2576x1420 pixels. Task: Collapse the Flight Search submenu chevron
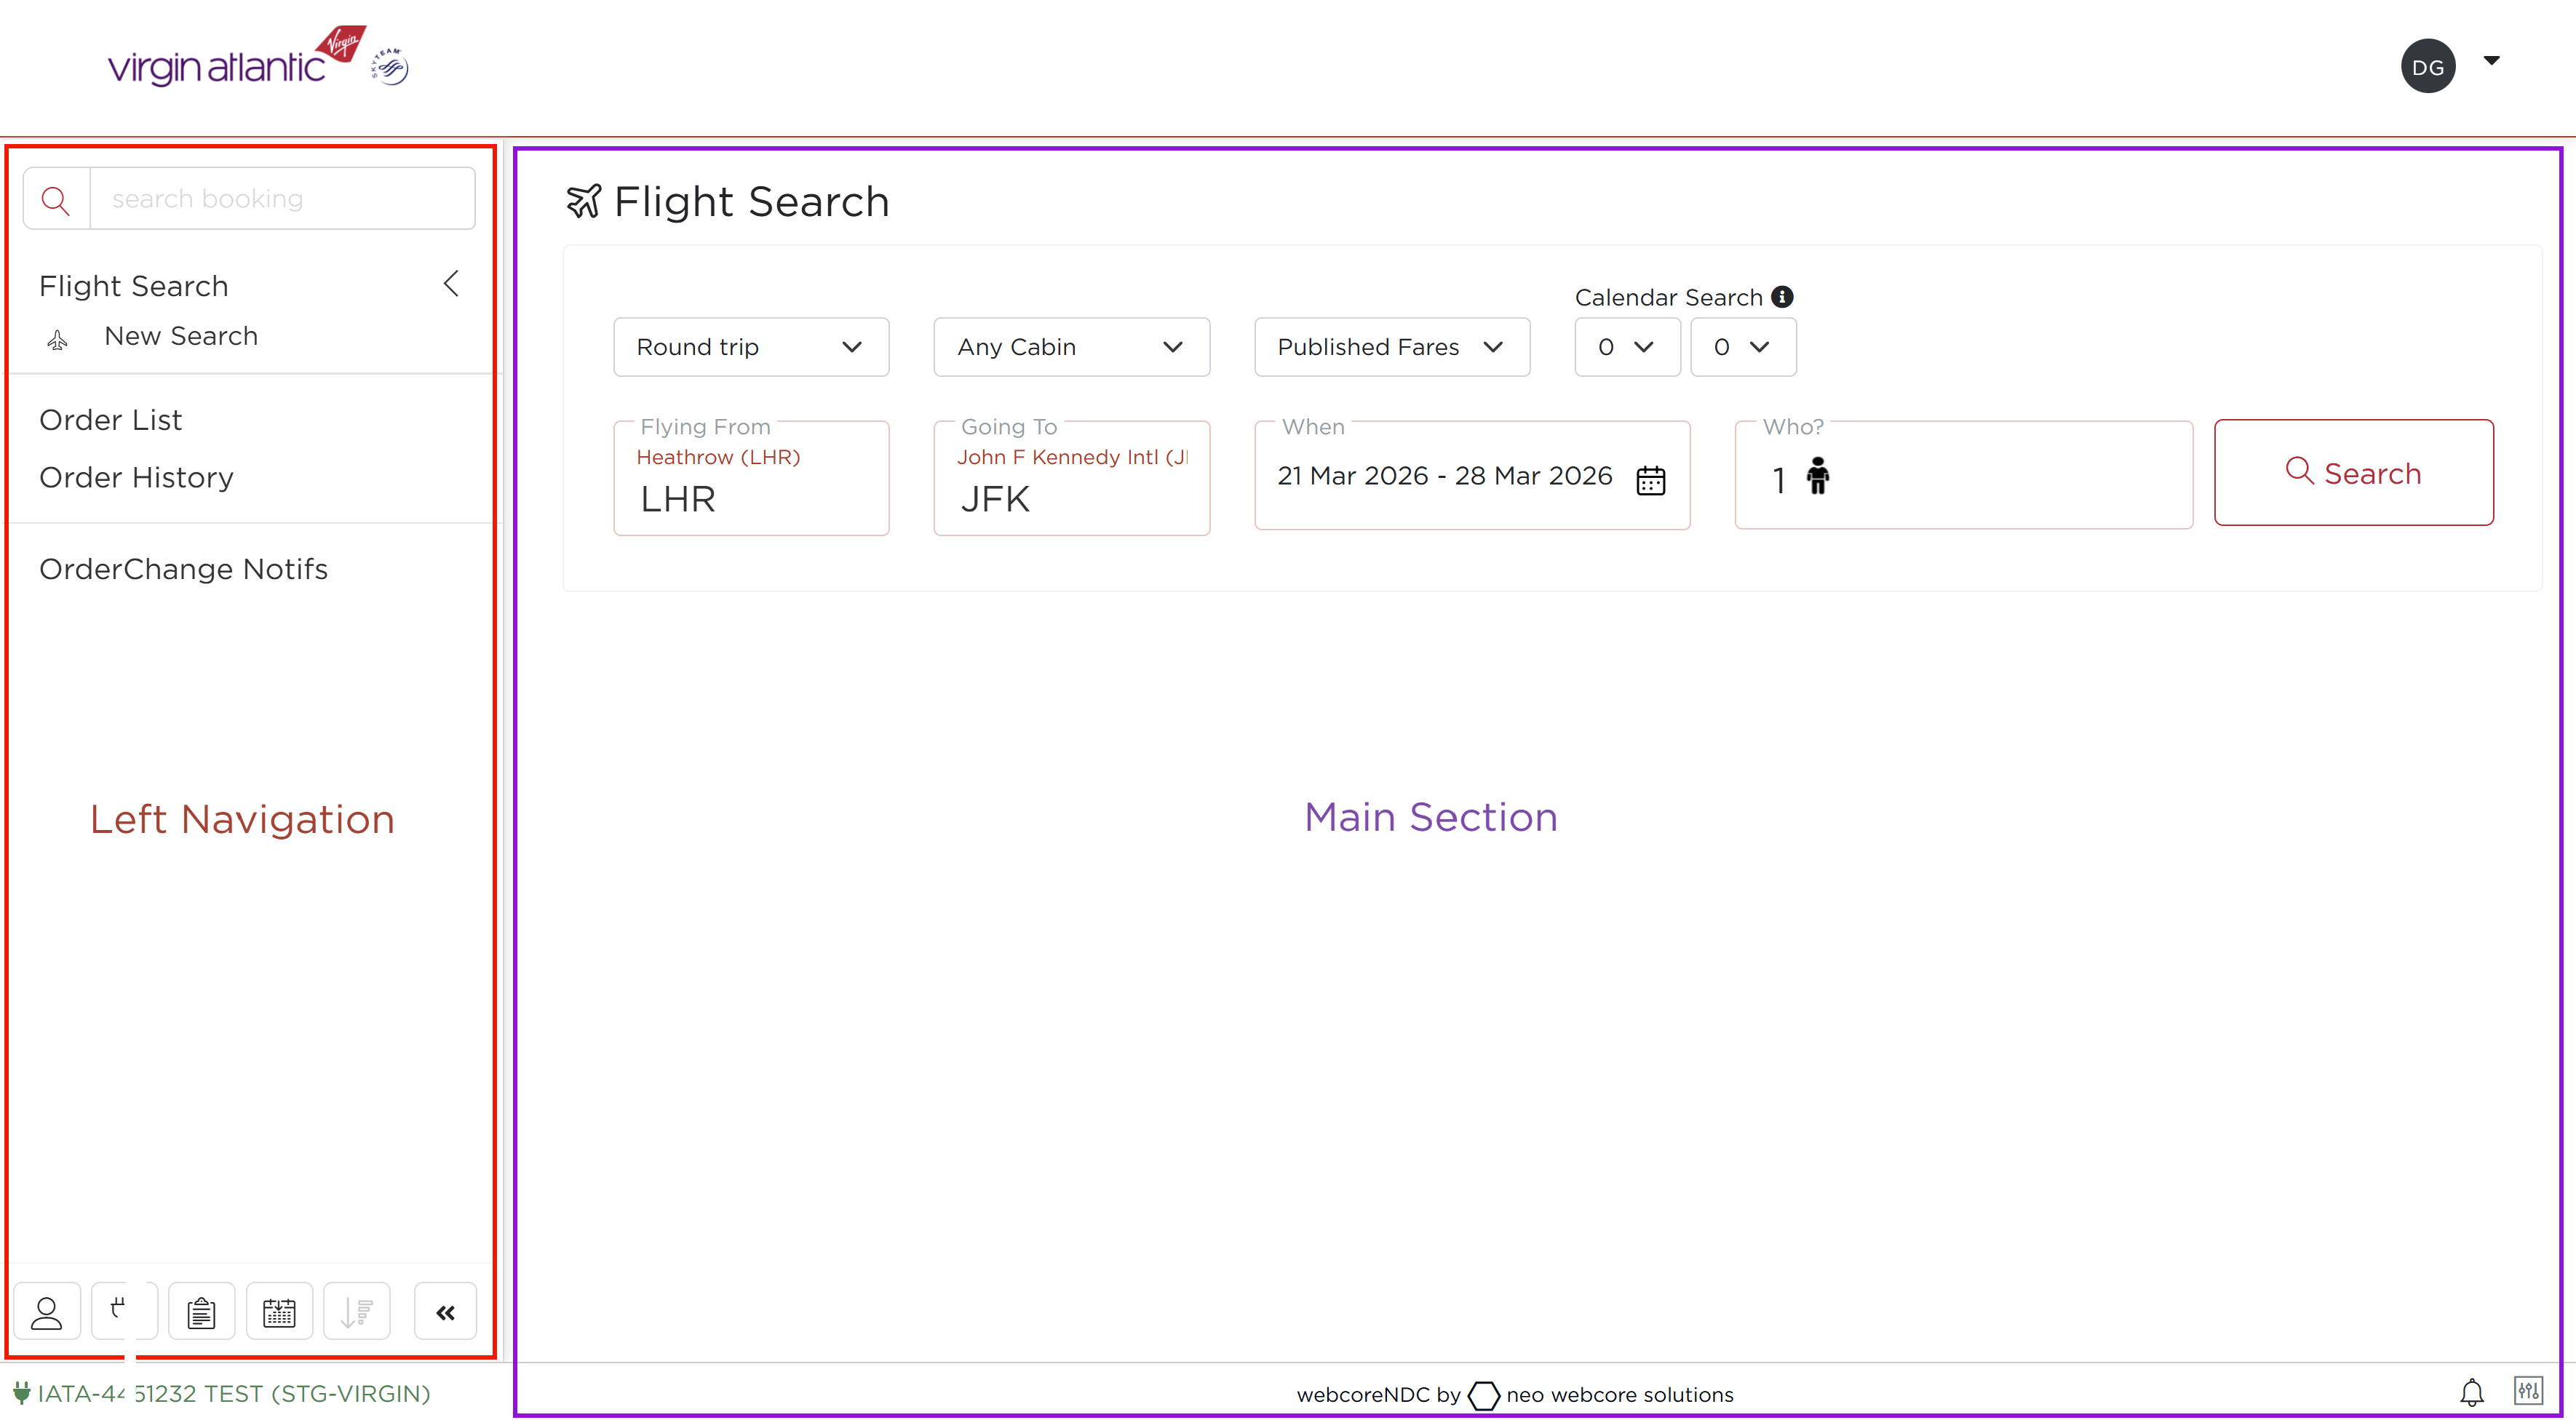[451, 284]
